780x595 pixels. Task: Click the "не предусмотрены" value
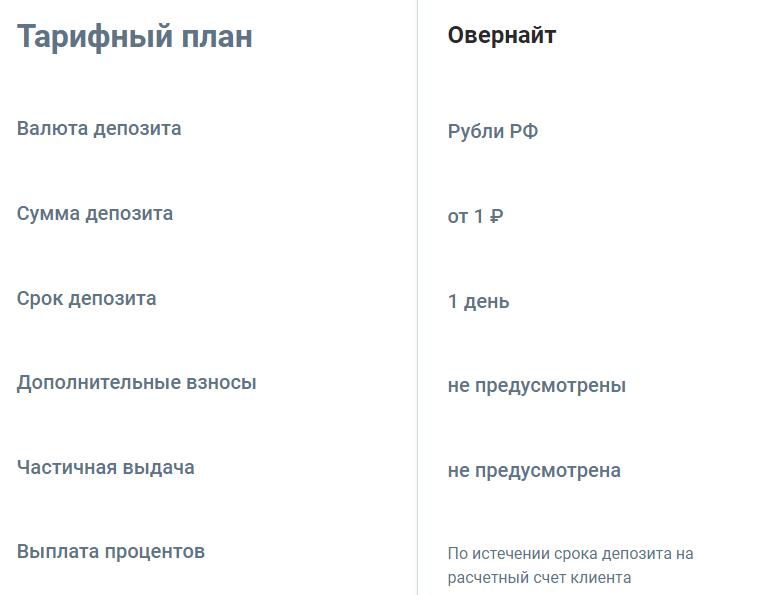click(x=537, y=386)
